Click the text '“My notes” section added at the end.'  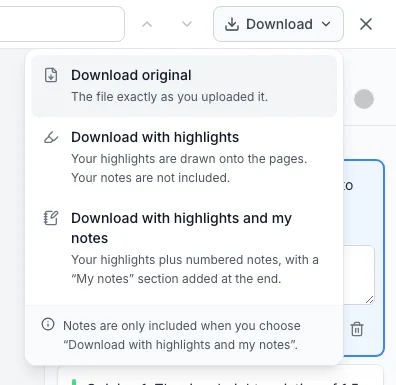point(176,279)
